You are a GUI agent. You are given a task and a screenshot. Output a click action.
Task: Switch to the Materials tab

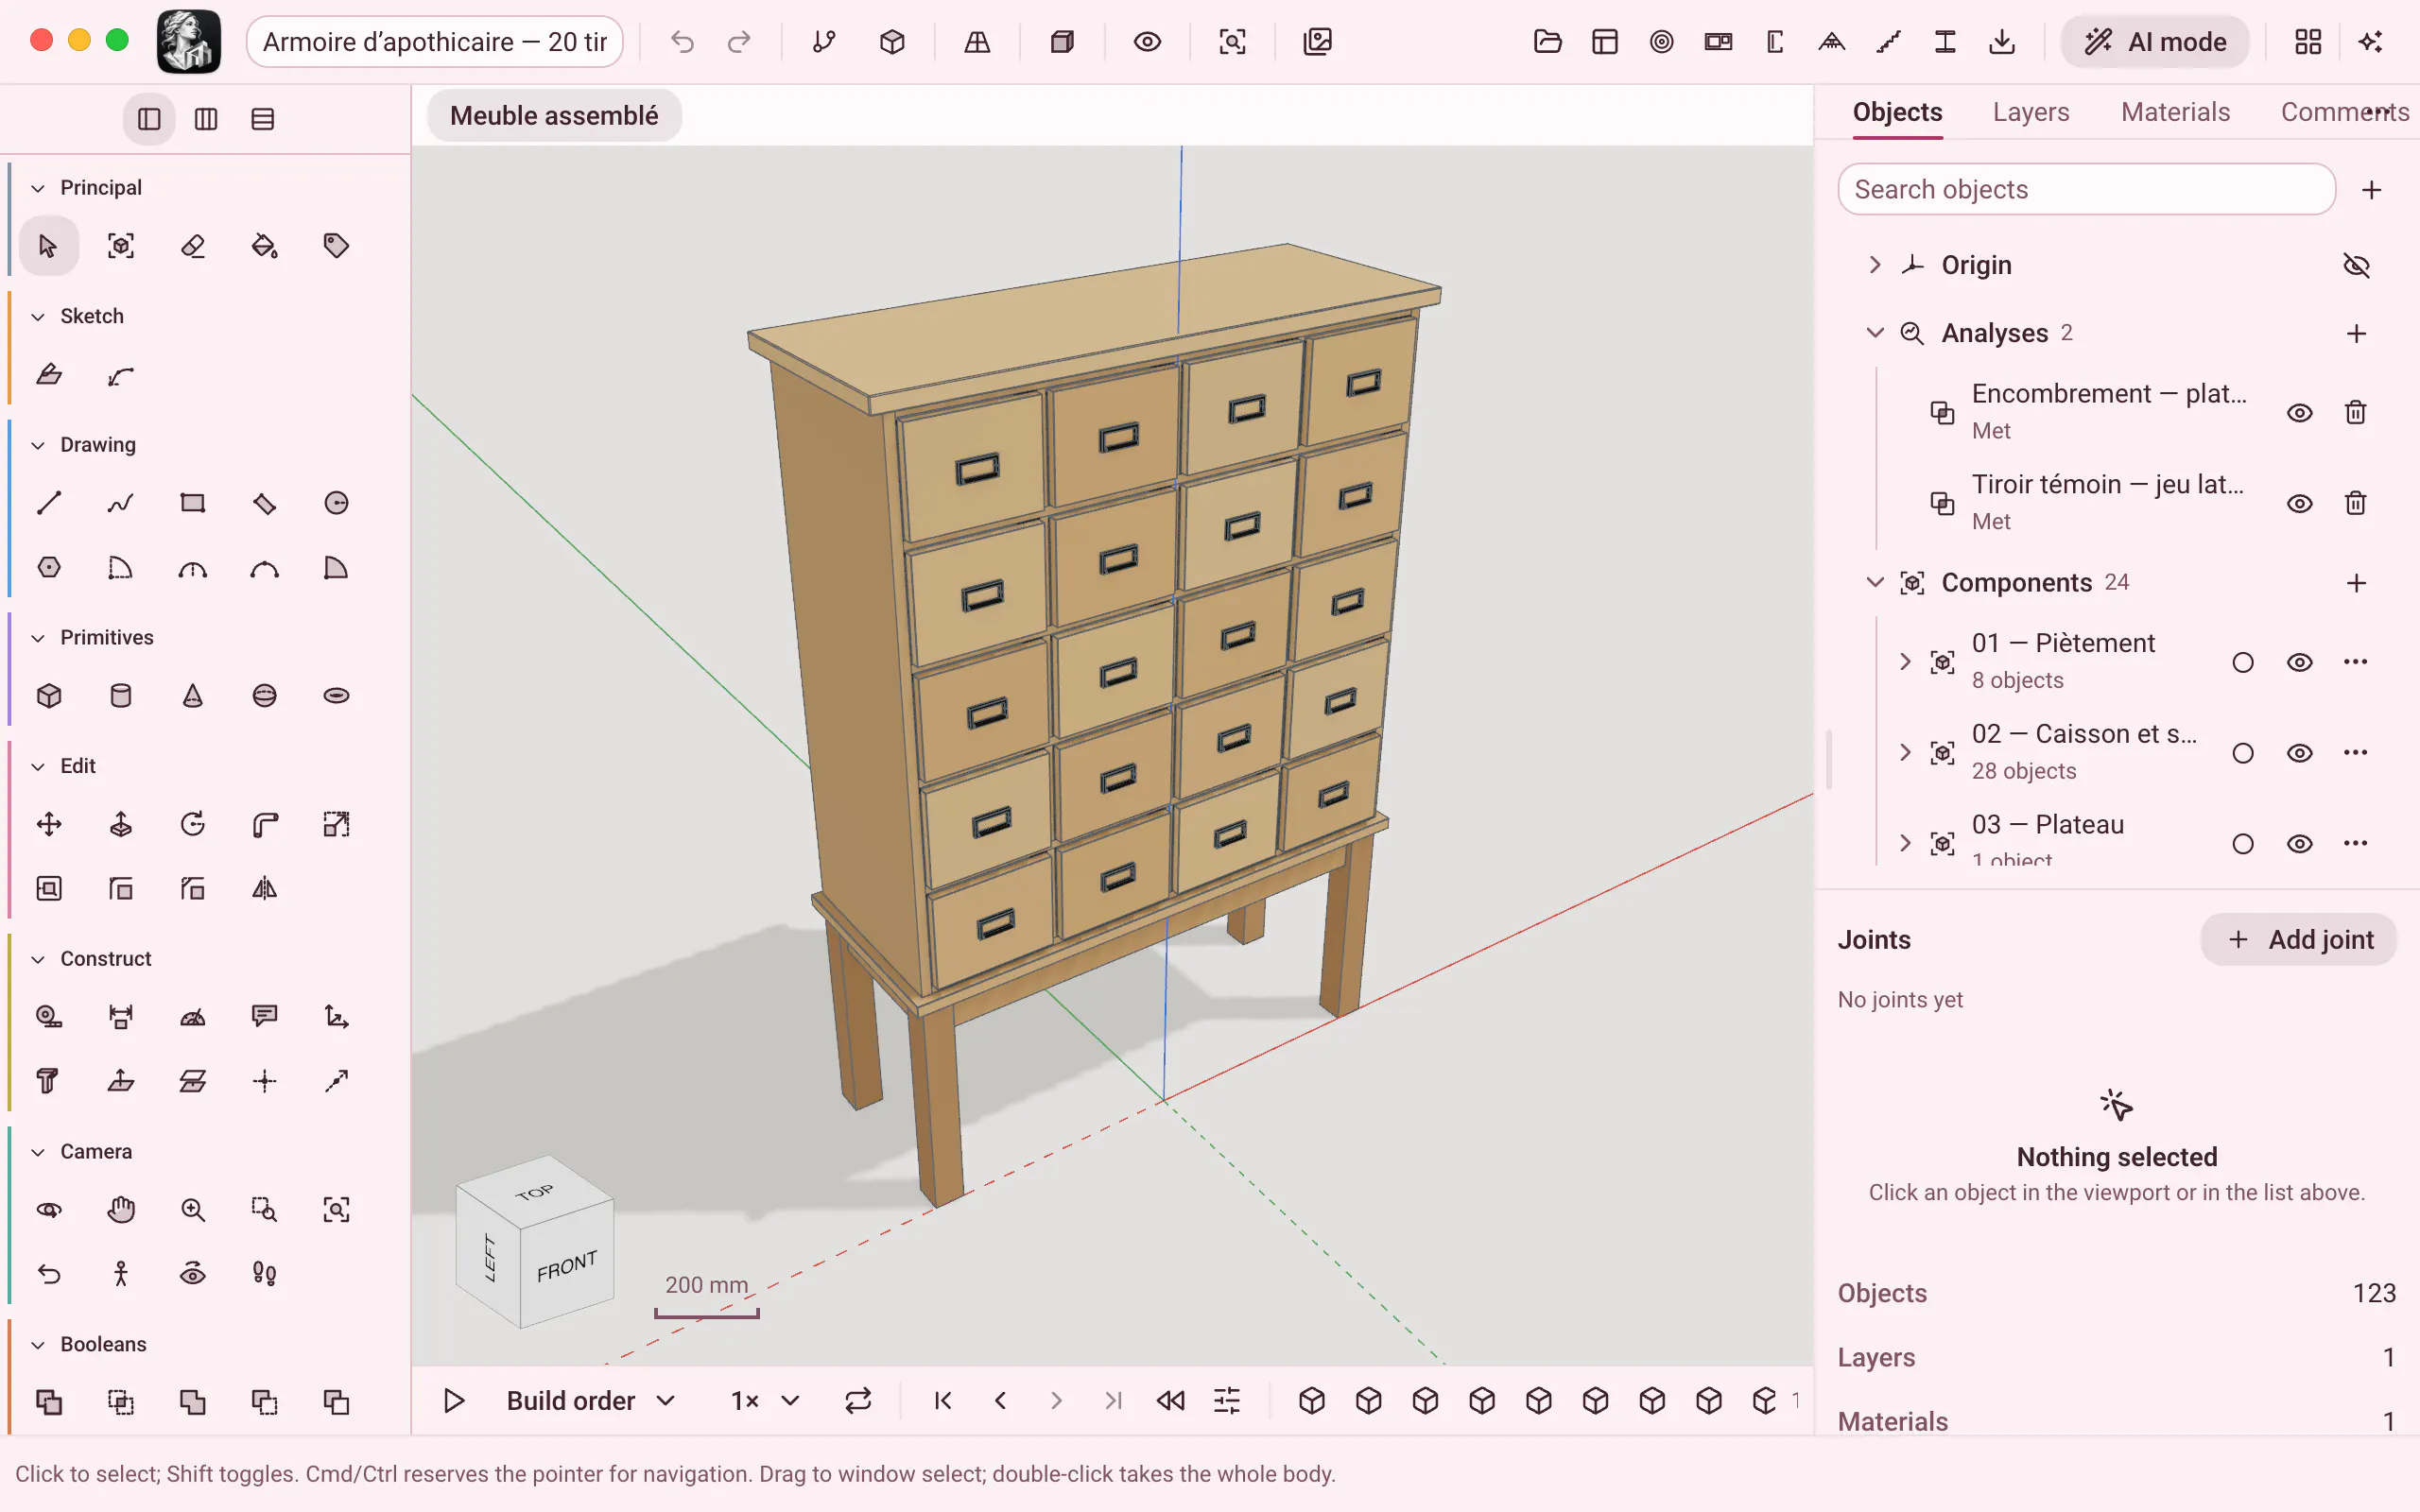2175,112
